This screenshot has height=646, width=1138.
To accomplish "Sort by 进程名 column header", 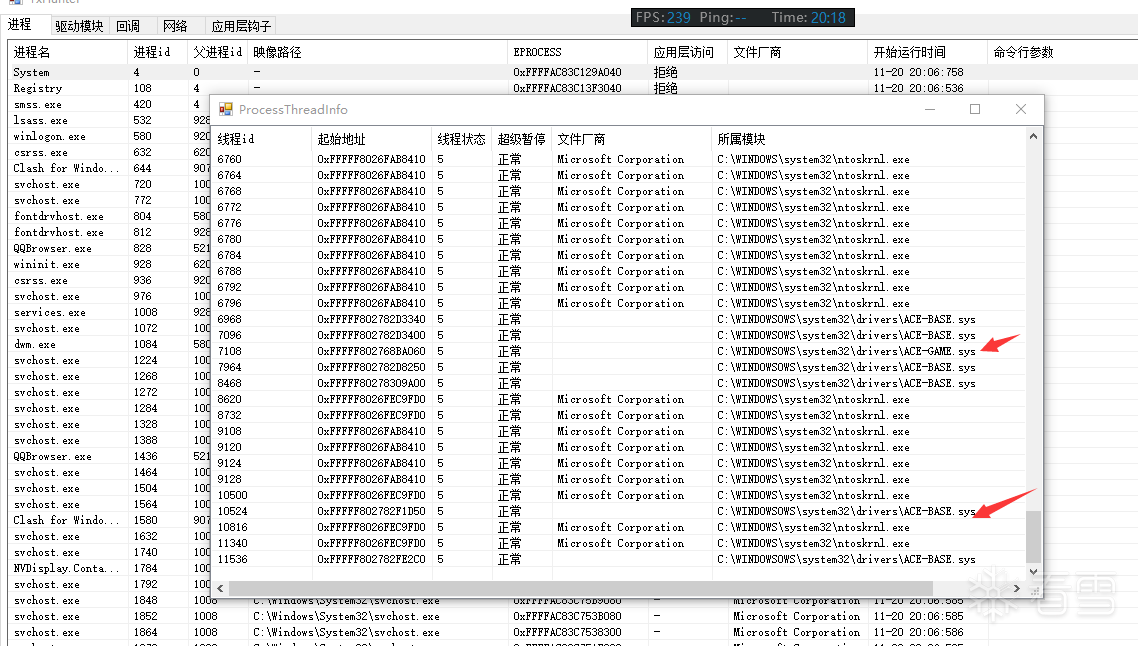I will 67,52.
